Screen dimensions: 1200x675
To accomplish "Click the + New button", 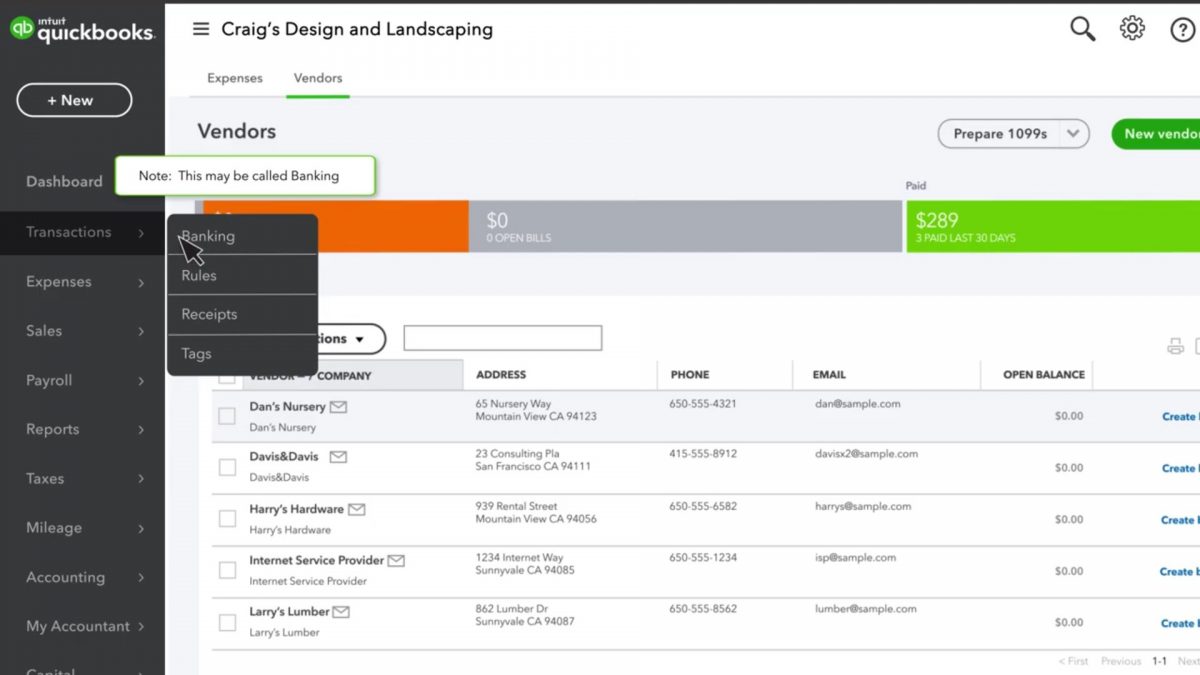I will click(x=74, y=100).
